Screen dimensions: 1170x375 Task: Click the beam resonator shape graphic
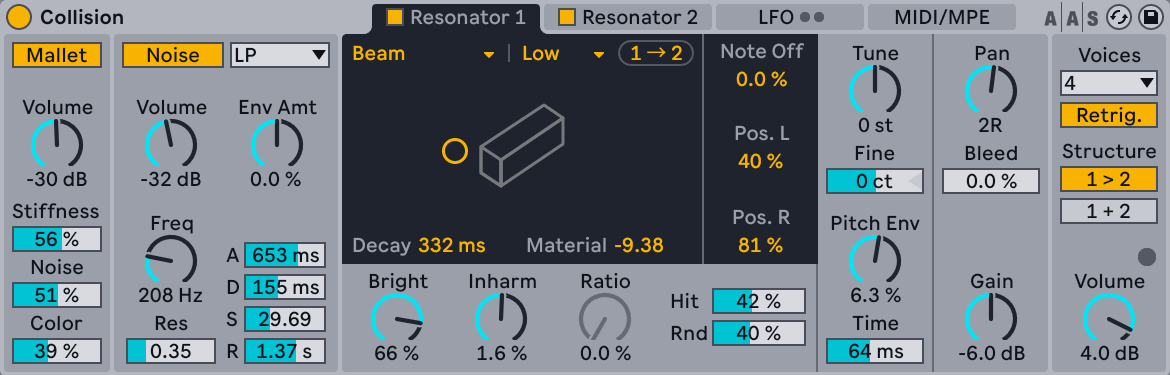(521, 145)
